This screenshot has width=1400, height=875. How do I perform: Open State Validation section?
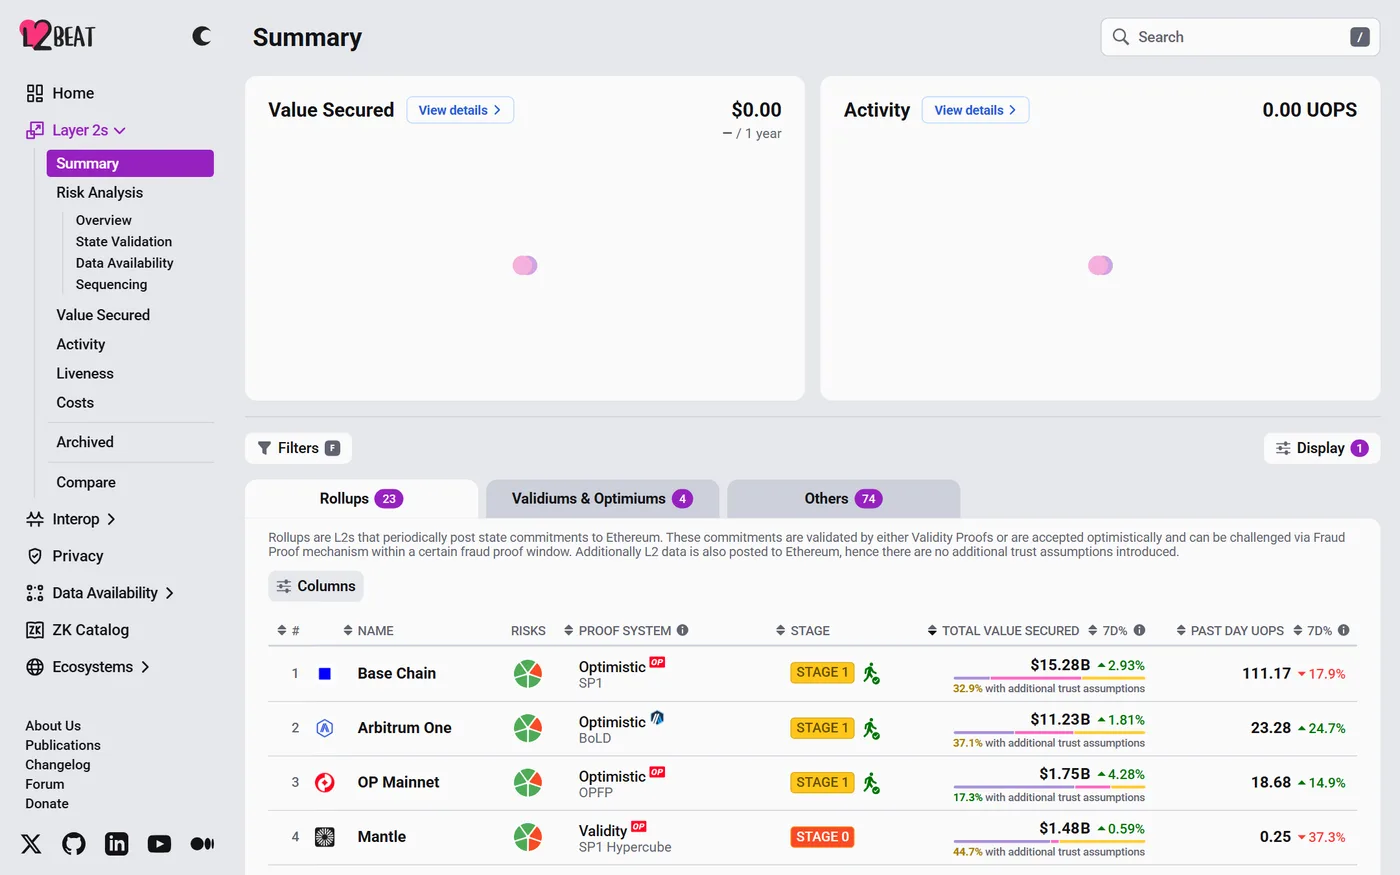[x=124, y=241]
